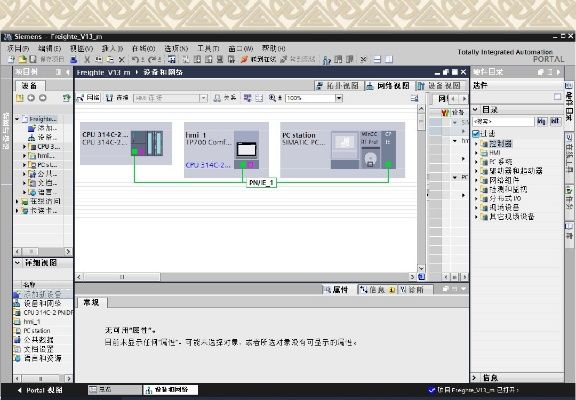
Task: Click the Open project toolbar icon
Action: (22, 59)
